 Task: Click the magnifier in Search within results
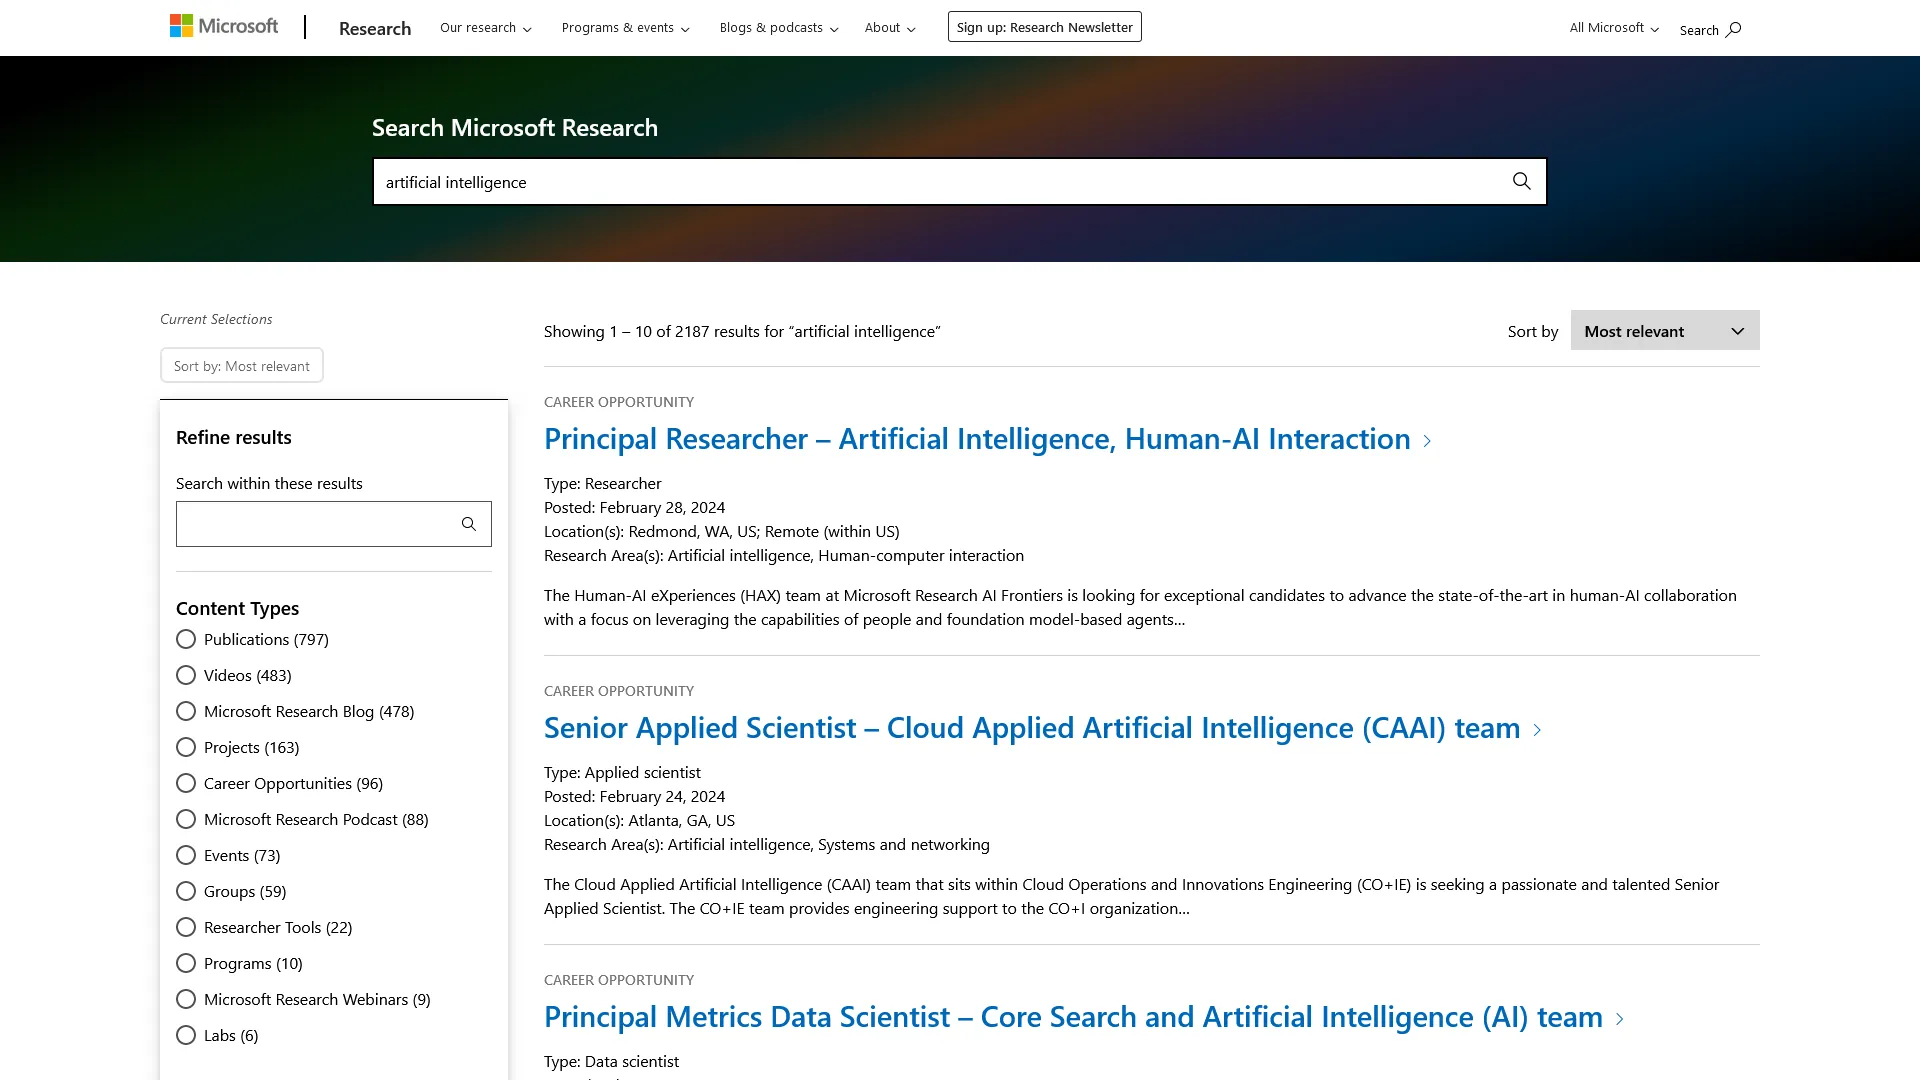[468, 524]
